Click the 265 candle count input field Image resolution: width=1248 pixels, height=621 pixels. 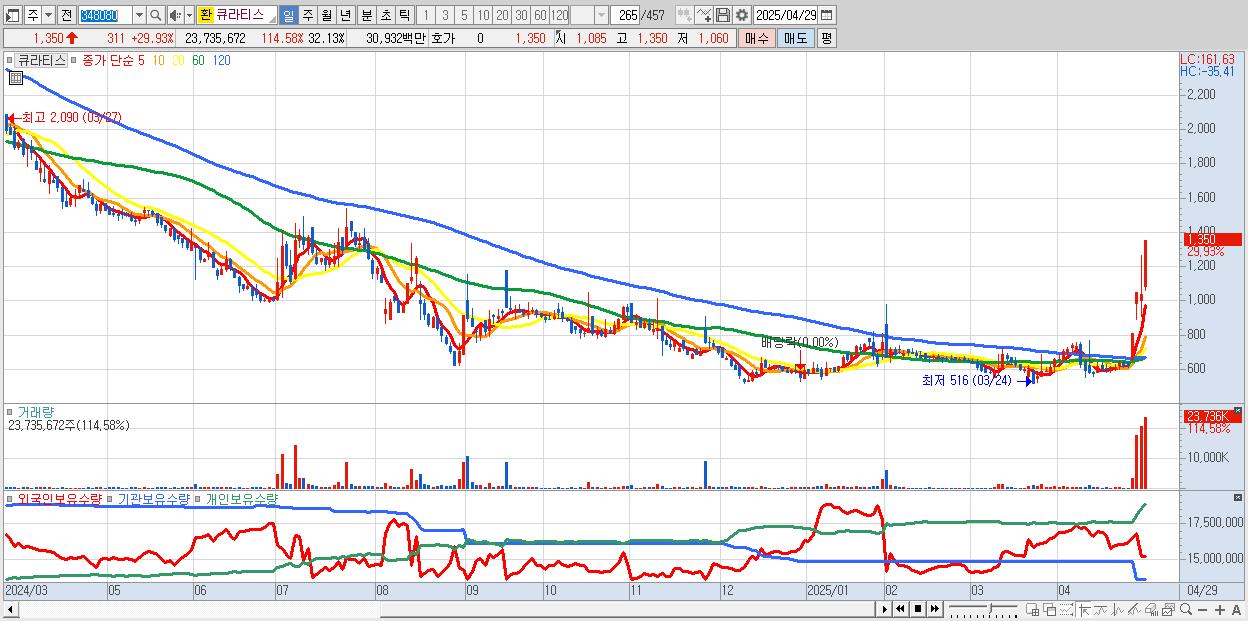tap(626, 15)
